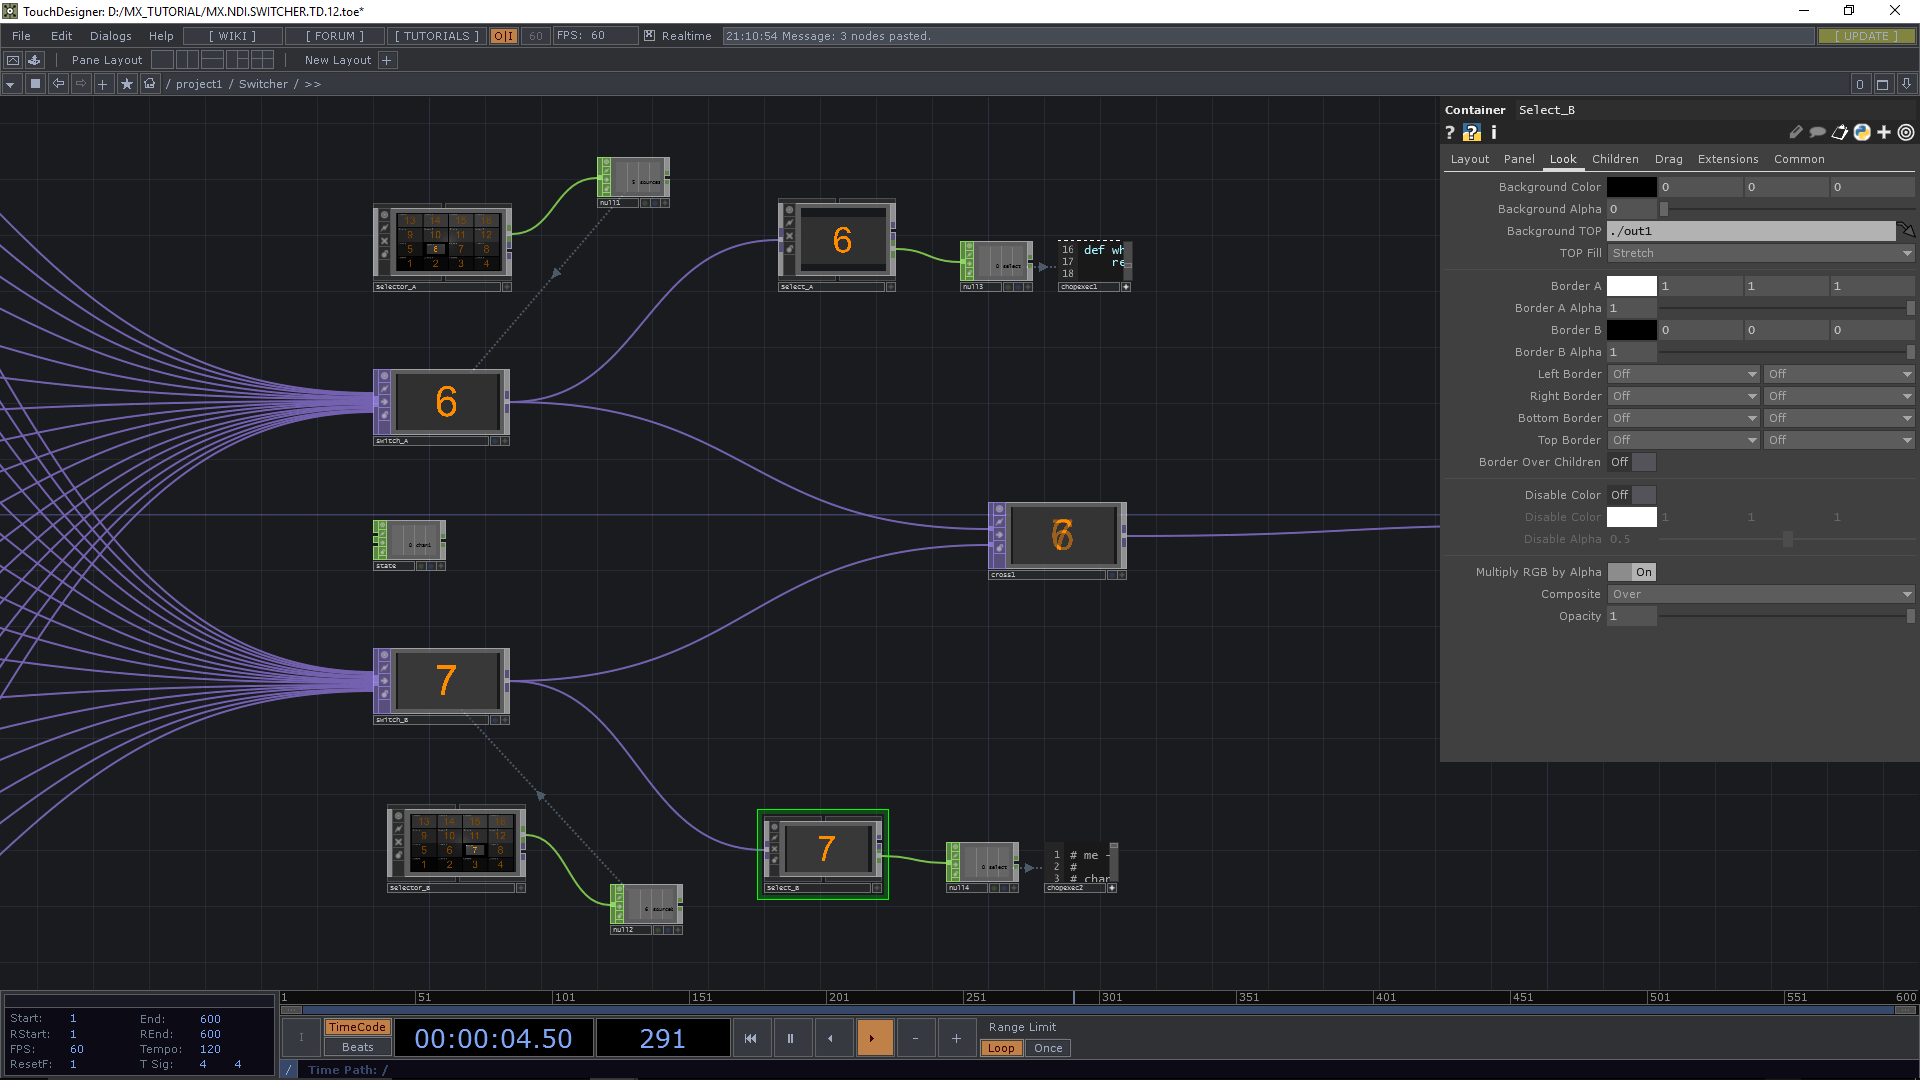Open operator comment speech bubble icon

pyautogui.click(x=1818, y=132)
